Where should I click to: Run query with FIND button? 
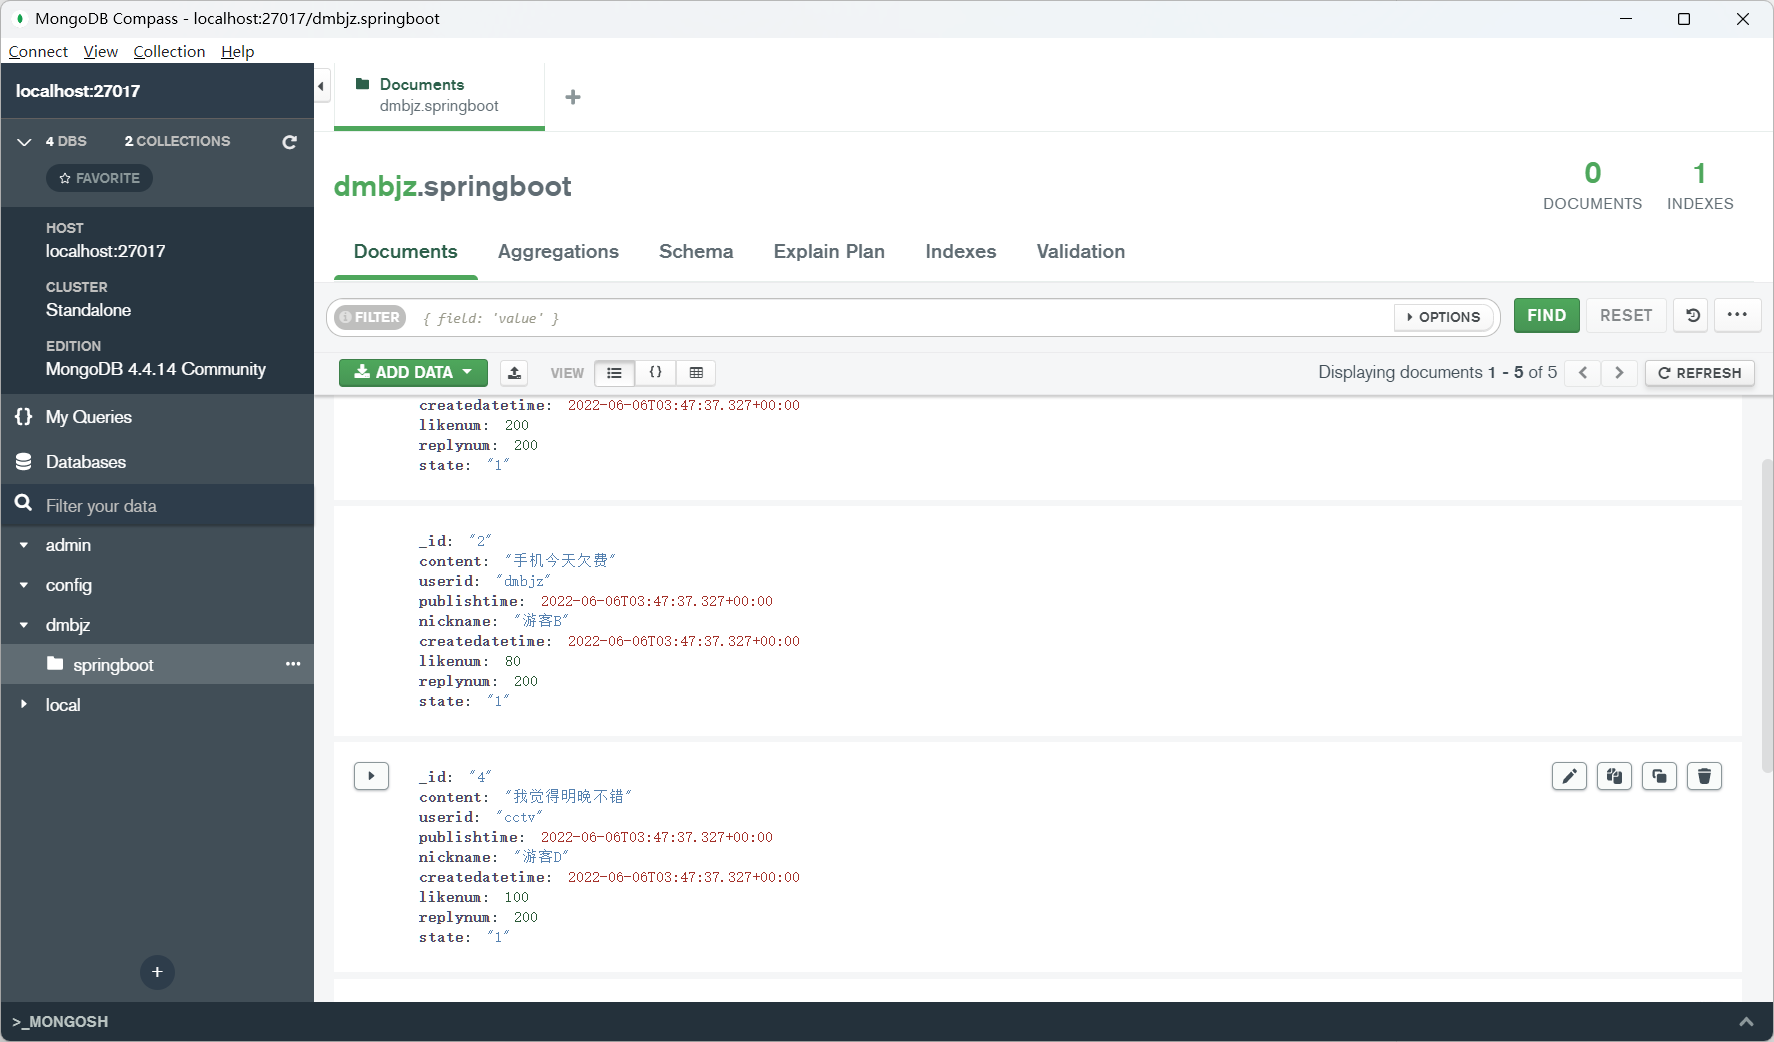click(1546, 316)
